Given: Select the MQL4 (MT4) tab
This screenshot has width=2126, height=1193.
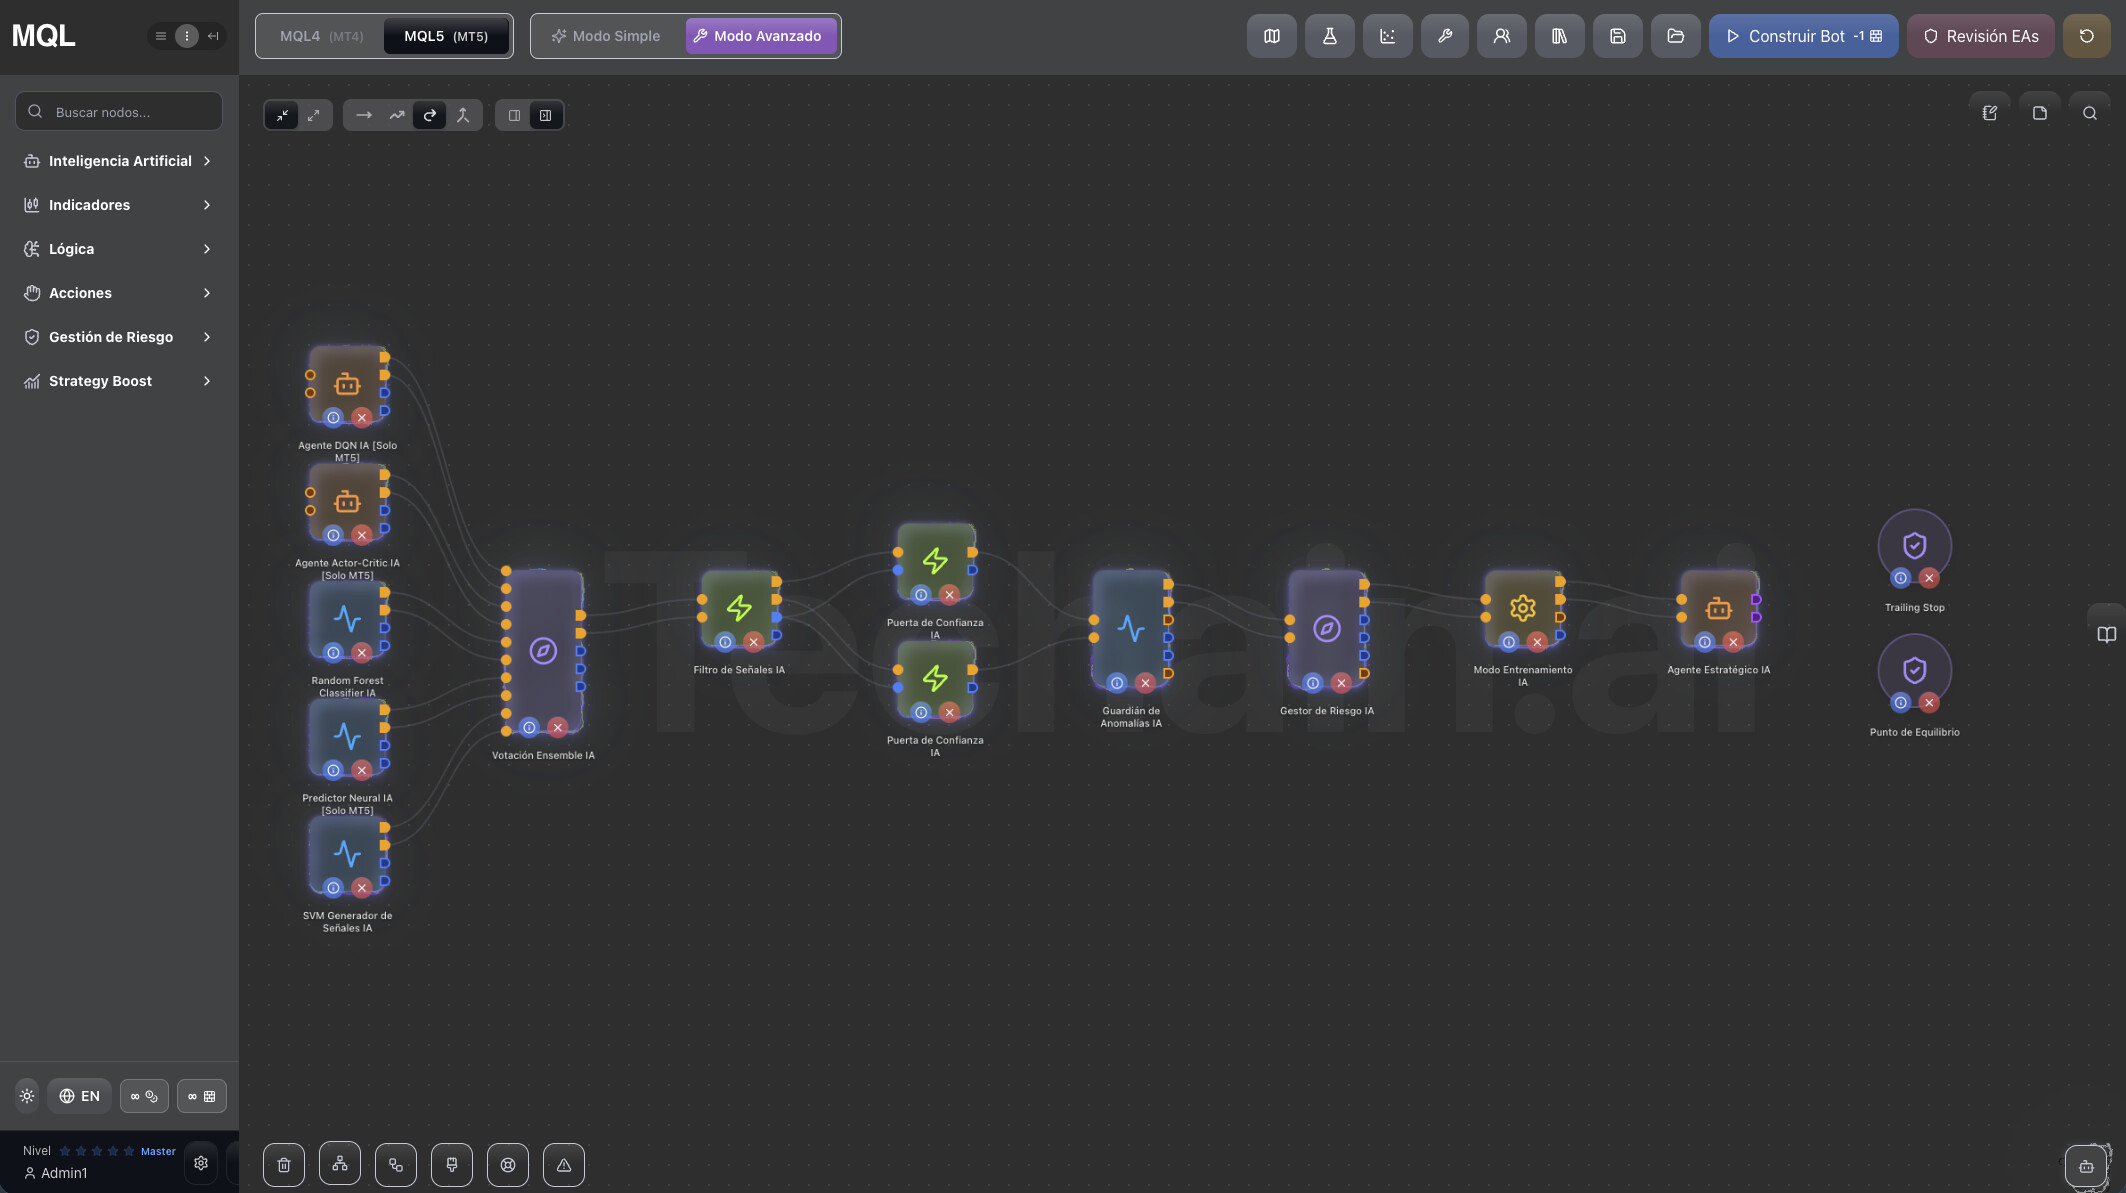Looking at the screenshot, I should click(x=321, y=36).
